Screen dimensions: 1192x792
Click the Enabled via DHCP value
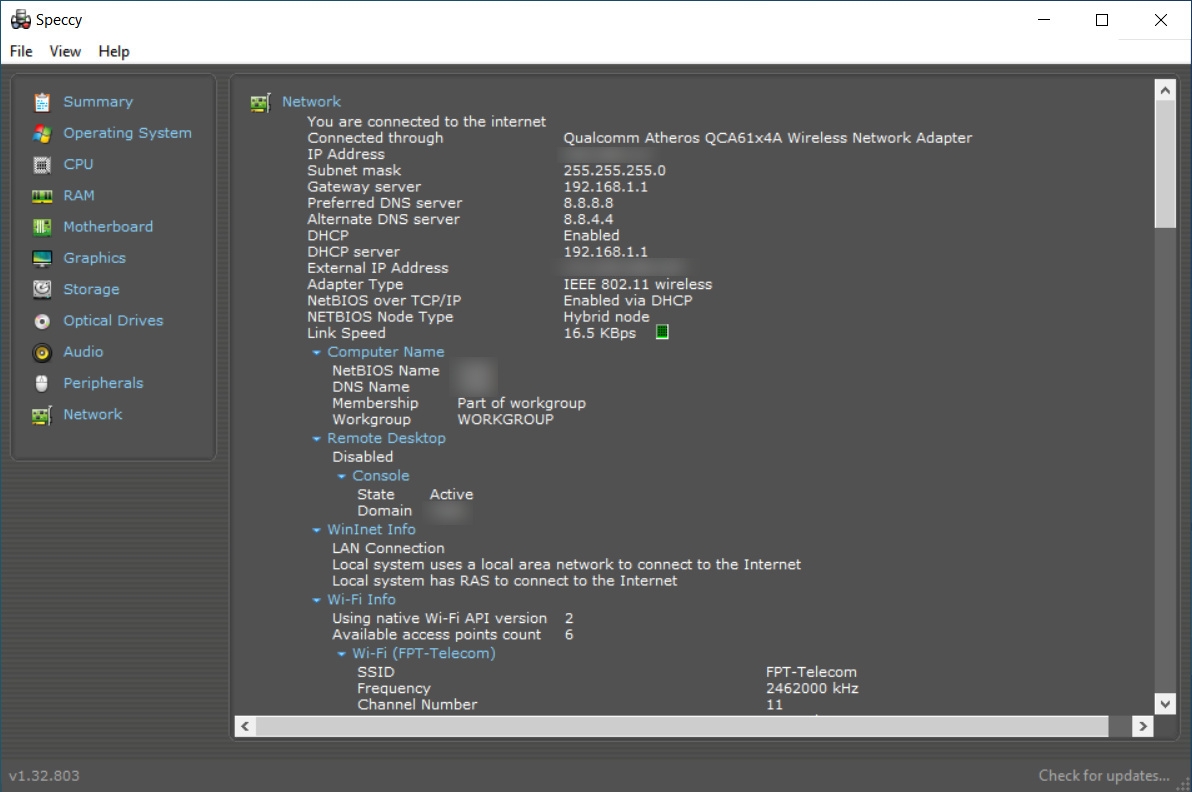click(627, 300)
